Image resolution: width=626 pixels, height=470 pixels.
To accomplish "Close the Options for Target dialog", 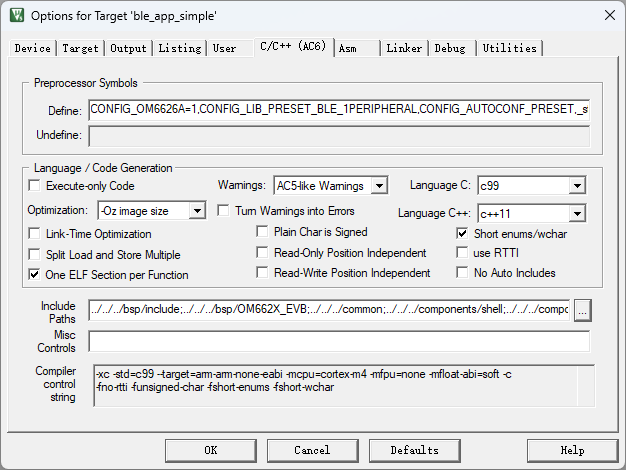I will tap(610, 16).
